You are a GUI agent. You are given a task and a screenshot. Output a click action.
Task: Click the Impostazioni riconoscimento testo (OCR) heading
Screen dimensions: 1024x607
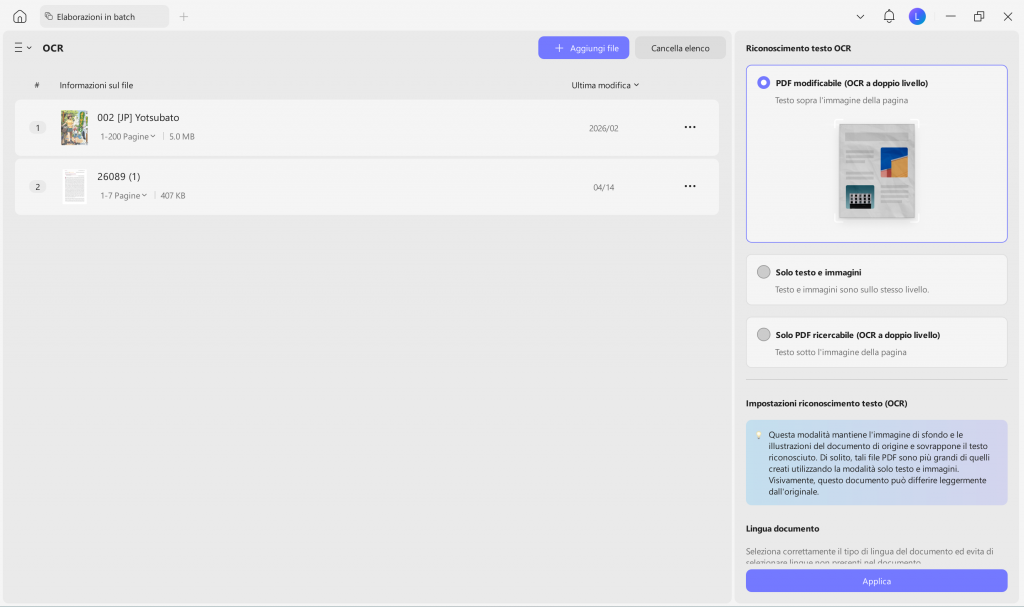(826, 403)
